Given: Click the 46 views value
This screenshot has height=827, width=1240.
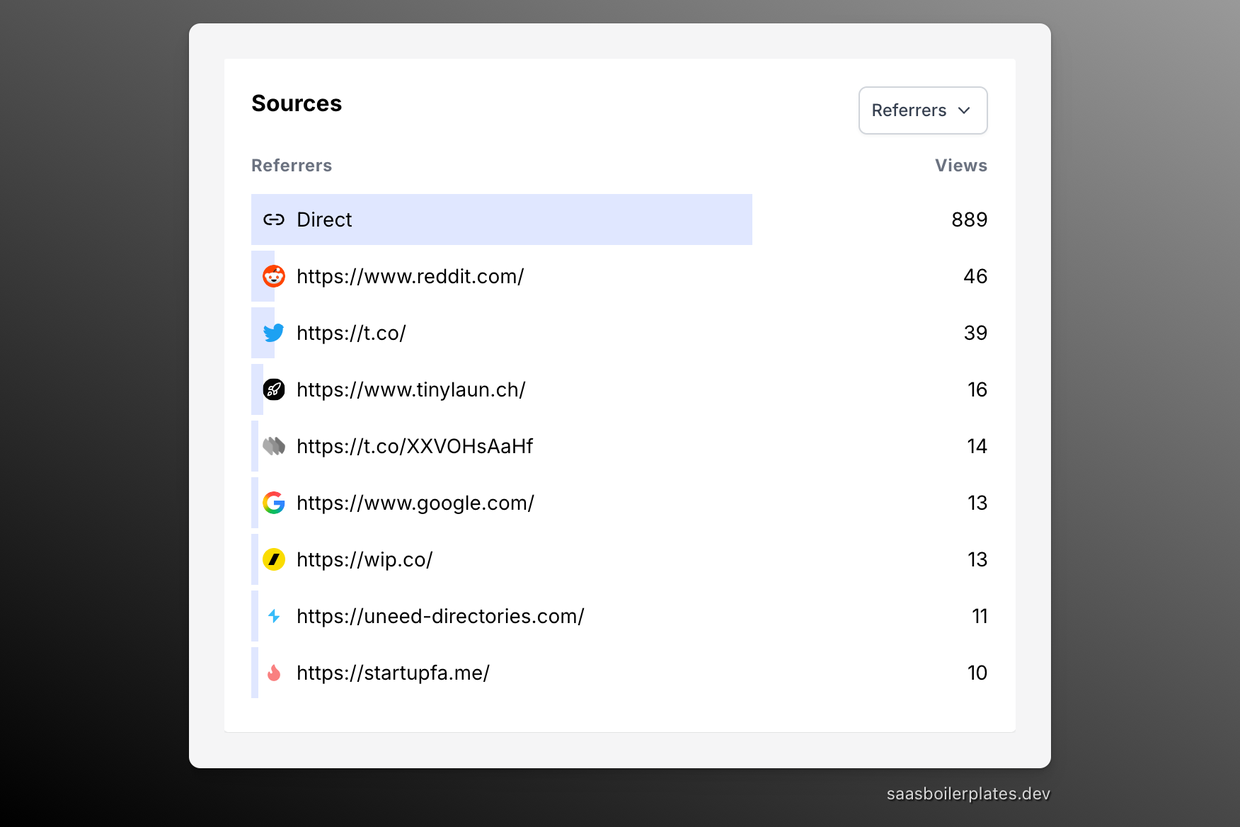Looking at the screenshot, I should [975, 276].
